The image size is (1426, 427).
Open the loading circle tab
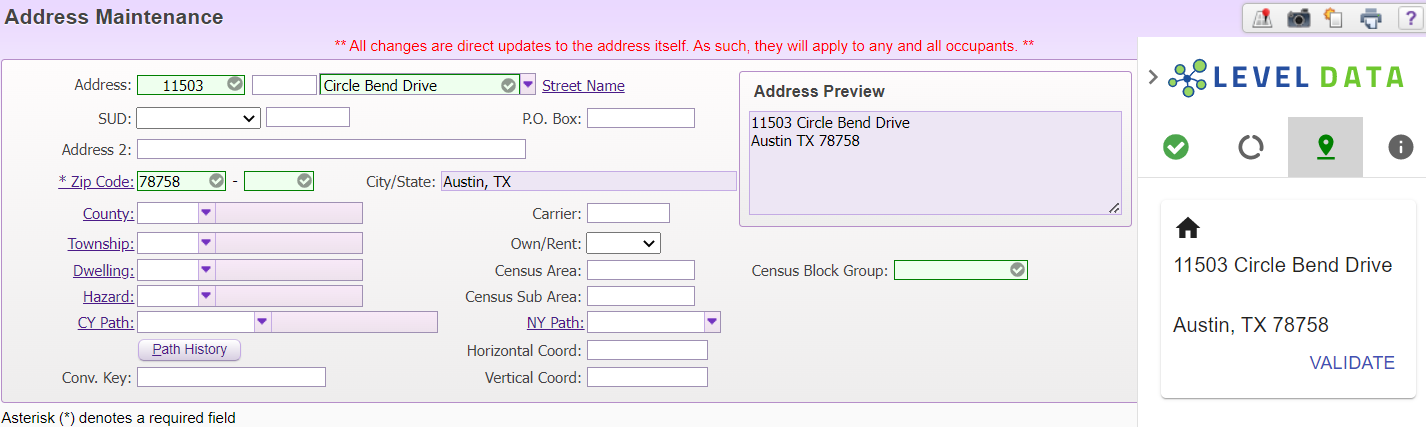click(x=1250, y=148)
